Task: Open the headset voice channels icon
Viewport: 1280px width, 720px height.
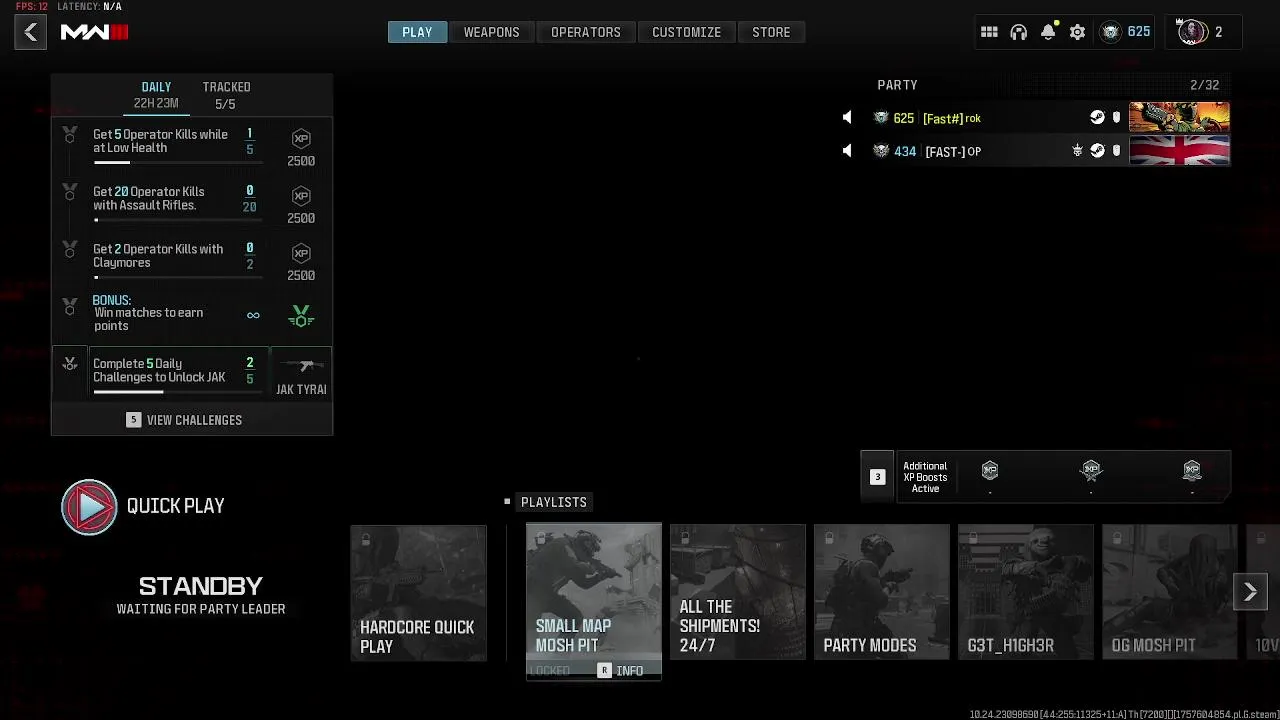Action: [1018, 32]
